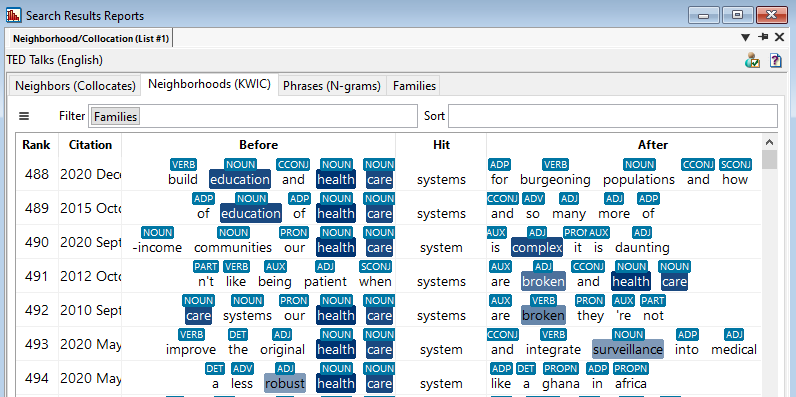This screenshot has width=796, height=397.
Task: Sort by the Rank column header
Action: (37, 145)
